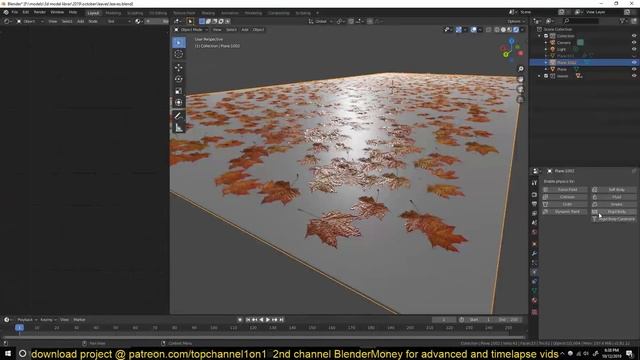Image resolution: width=640 pixels, height=360 pixels.
Task: Toggle X-ray display in viewport header
Action: (x=489, y=29)
